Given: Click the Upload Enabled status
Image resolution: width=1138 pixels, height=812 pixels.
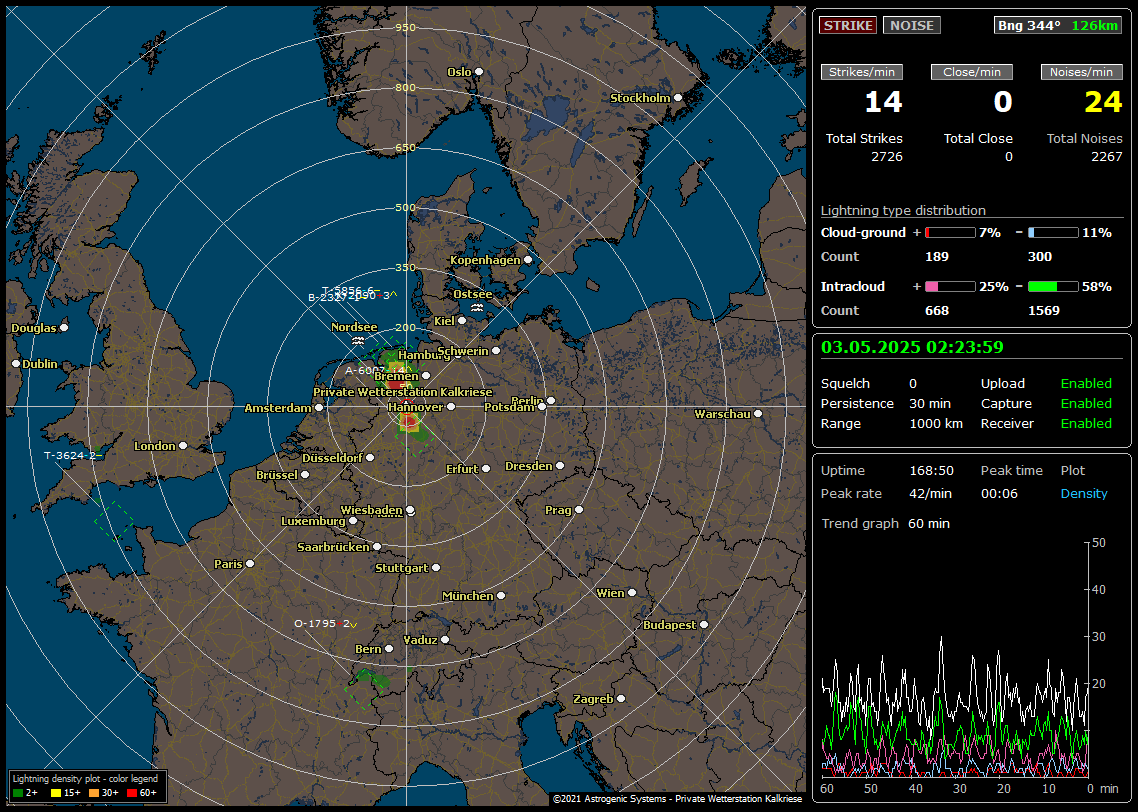Looking at the screenshot, I should click(x=1086, y=384).
